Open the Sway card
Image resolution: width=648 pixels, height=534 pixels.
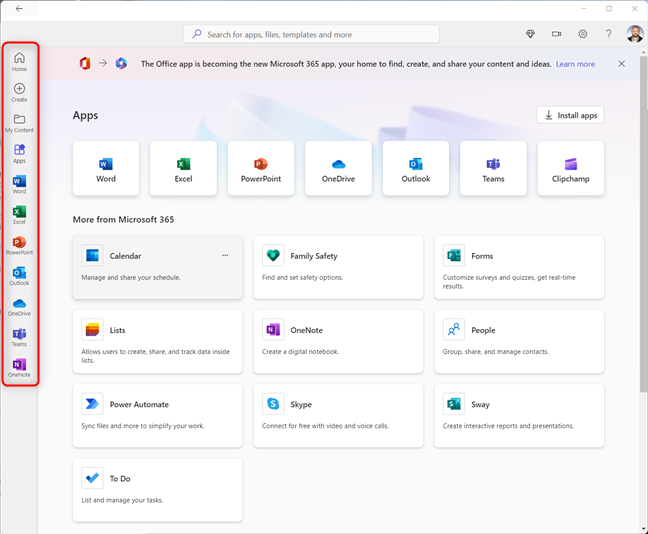(x=519, y=416)
